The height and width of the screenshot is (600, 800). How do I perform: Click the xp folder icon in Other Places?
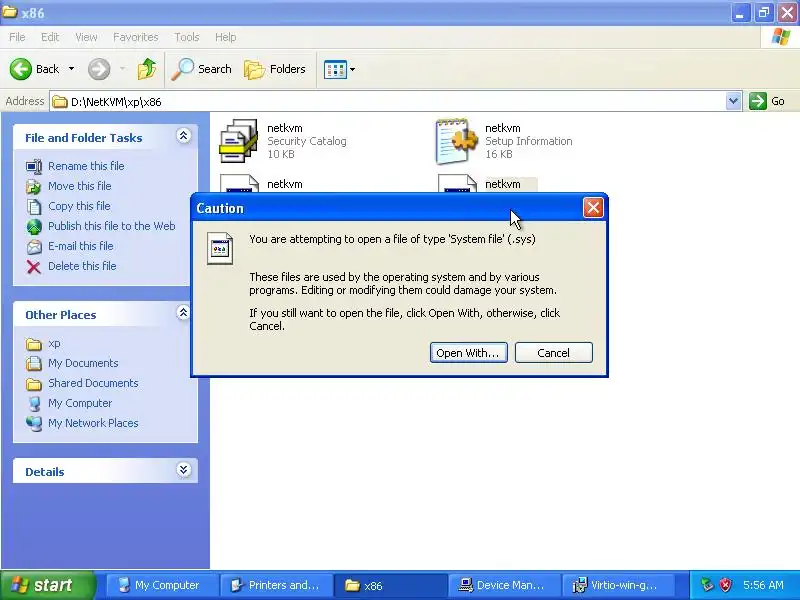(x=34, y=344)
